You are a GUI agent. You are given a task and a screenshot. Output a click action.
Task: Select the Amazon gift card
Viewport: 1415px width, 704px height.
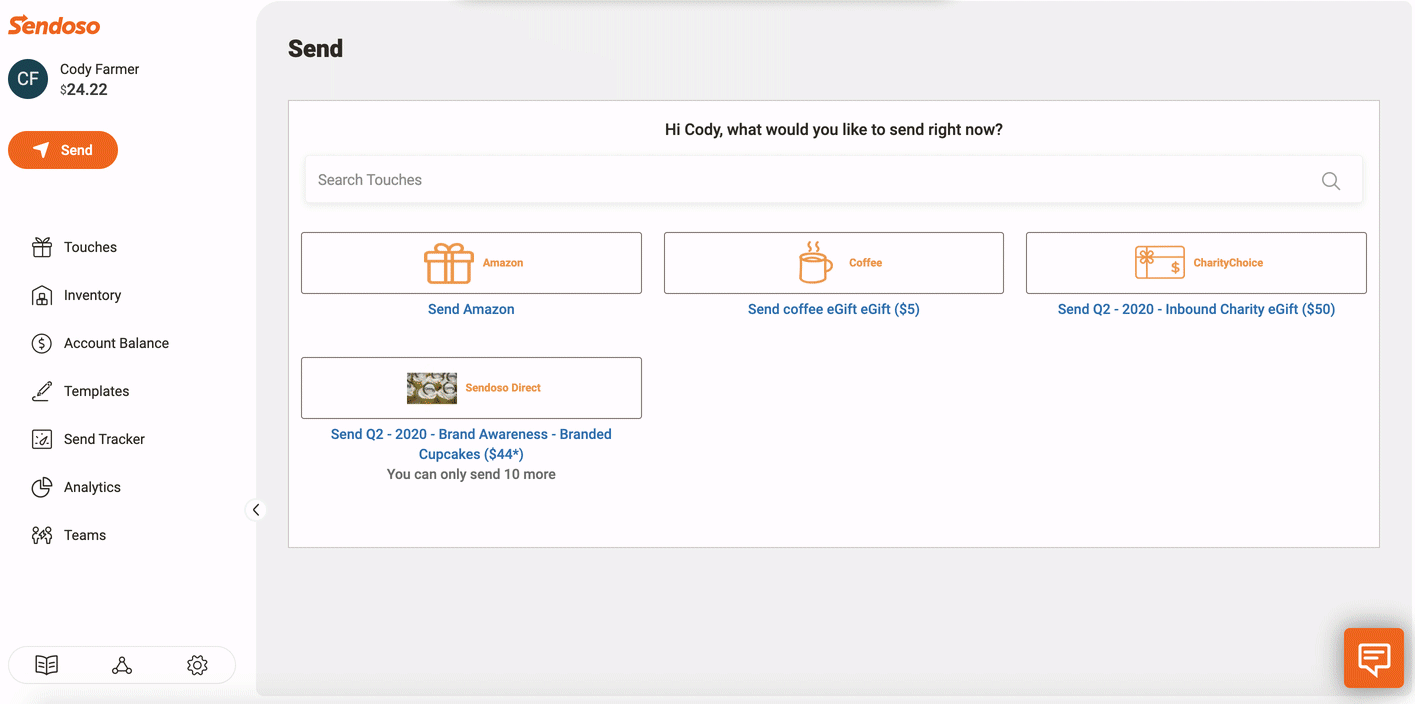click(x=471, y=263)
